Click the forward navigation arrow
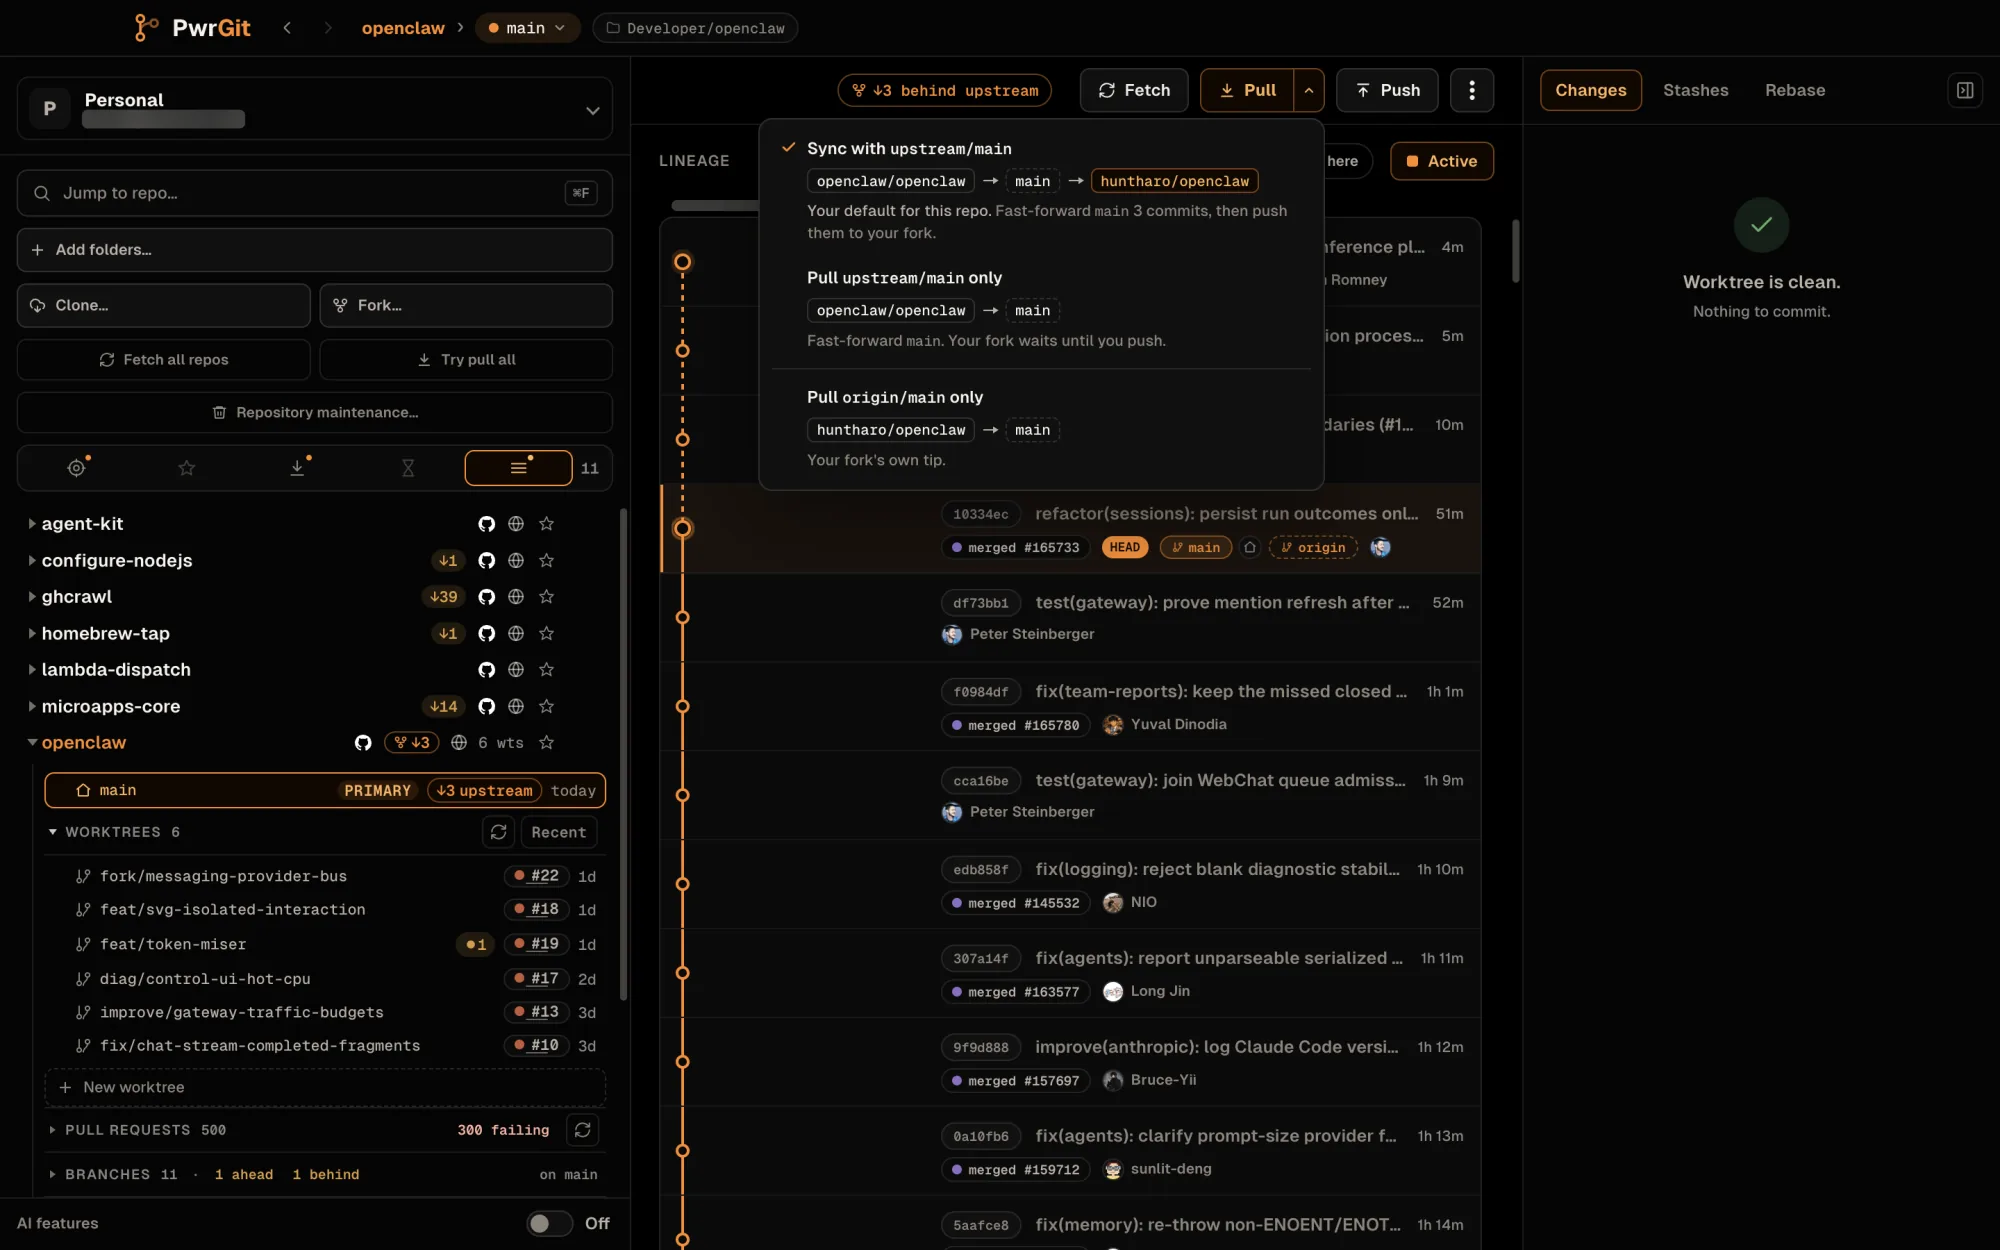Viewport: 2000px width, 1250px height. (327, 28)
